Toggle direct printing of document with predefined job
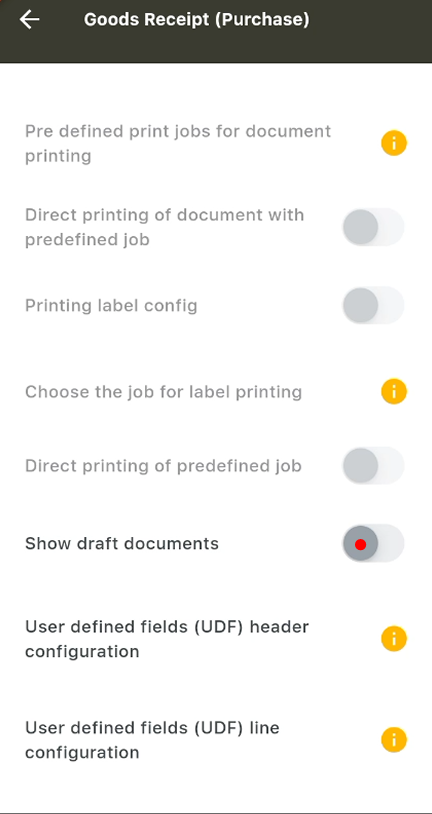Image resolution: width=432 pixels, height=814 pixels. (373, 227)
